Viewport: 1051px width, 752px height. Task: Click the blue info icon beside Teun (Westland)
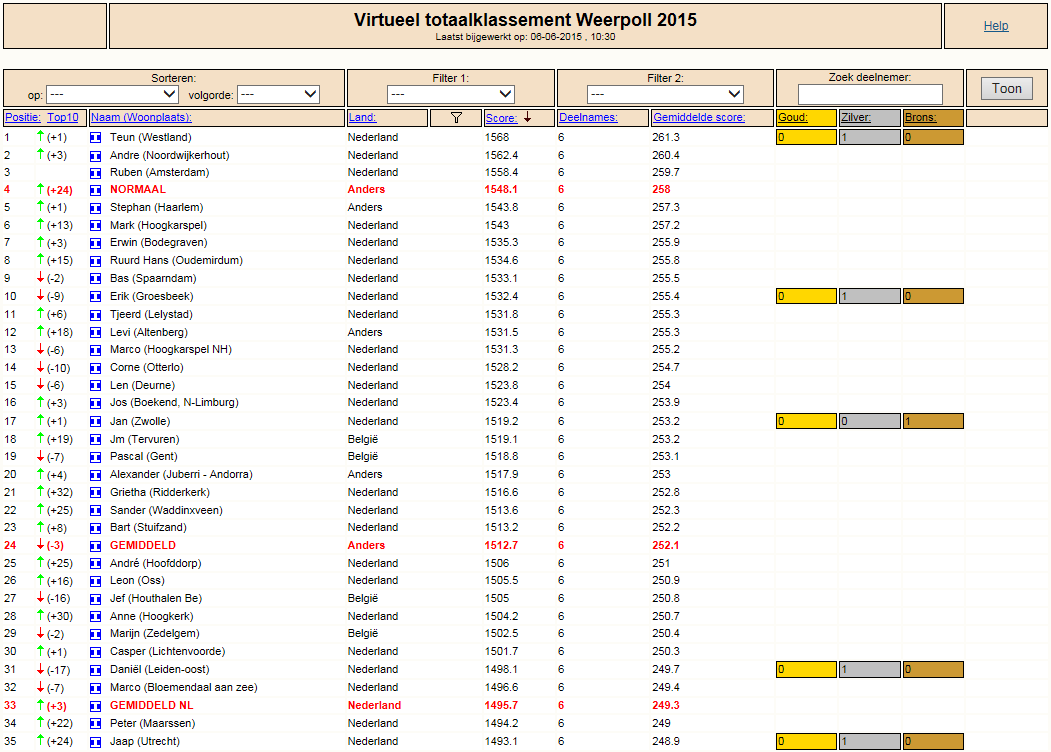(96, 137)
